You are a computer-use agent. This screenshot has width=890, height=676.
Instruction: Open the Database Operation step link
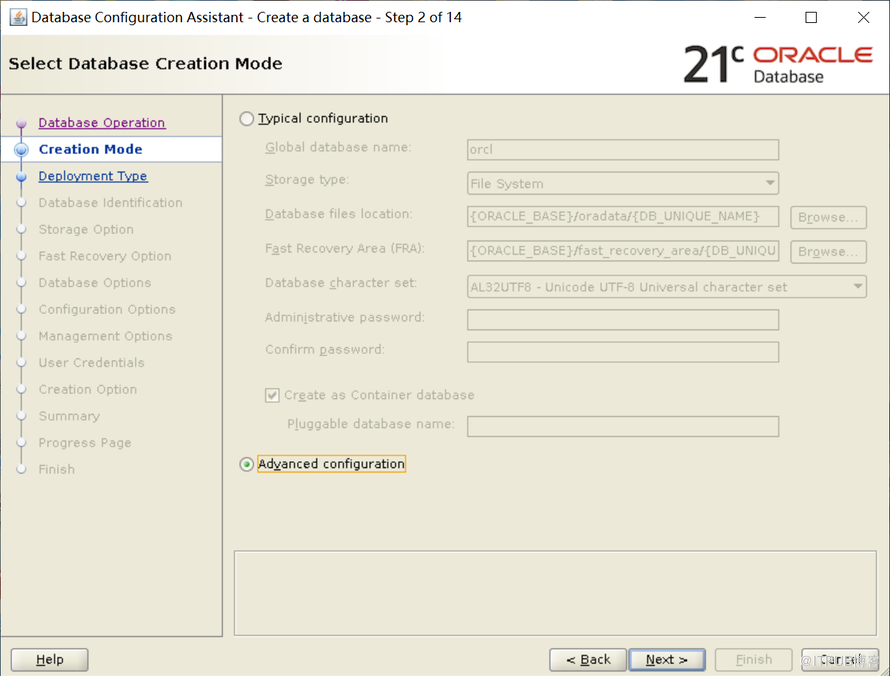102,123
